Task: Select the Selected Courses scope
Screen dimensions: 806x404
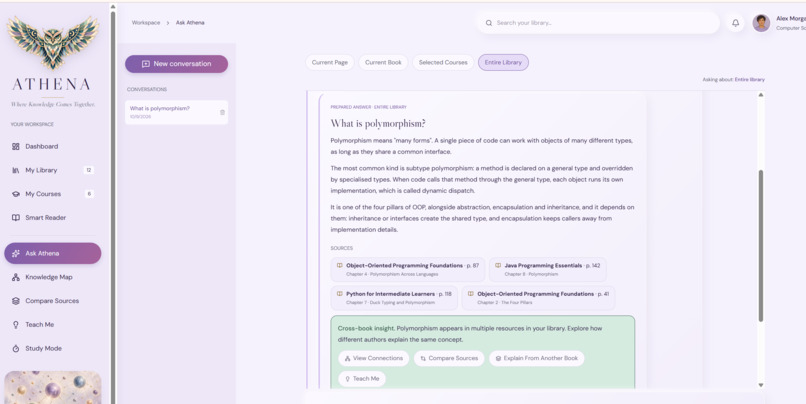Action: click(443, 62)
